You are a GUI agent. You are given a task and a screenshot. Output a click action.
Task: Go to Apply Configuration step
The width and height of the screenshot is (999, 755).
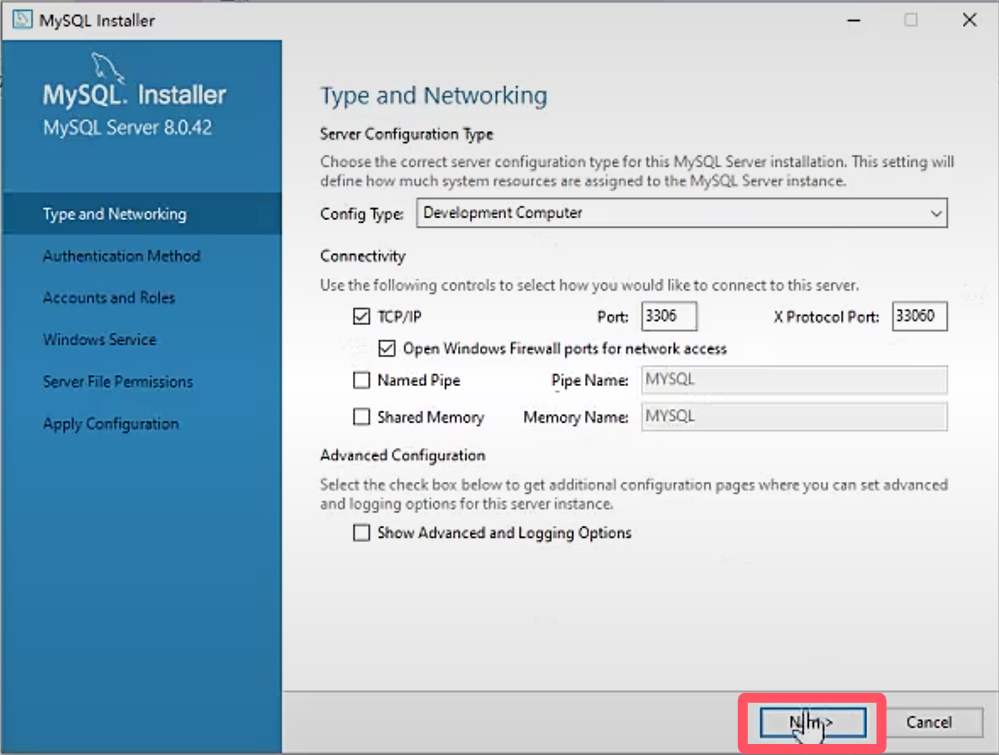click(x=111, y=424)
